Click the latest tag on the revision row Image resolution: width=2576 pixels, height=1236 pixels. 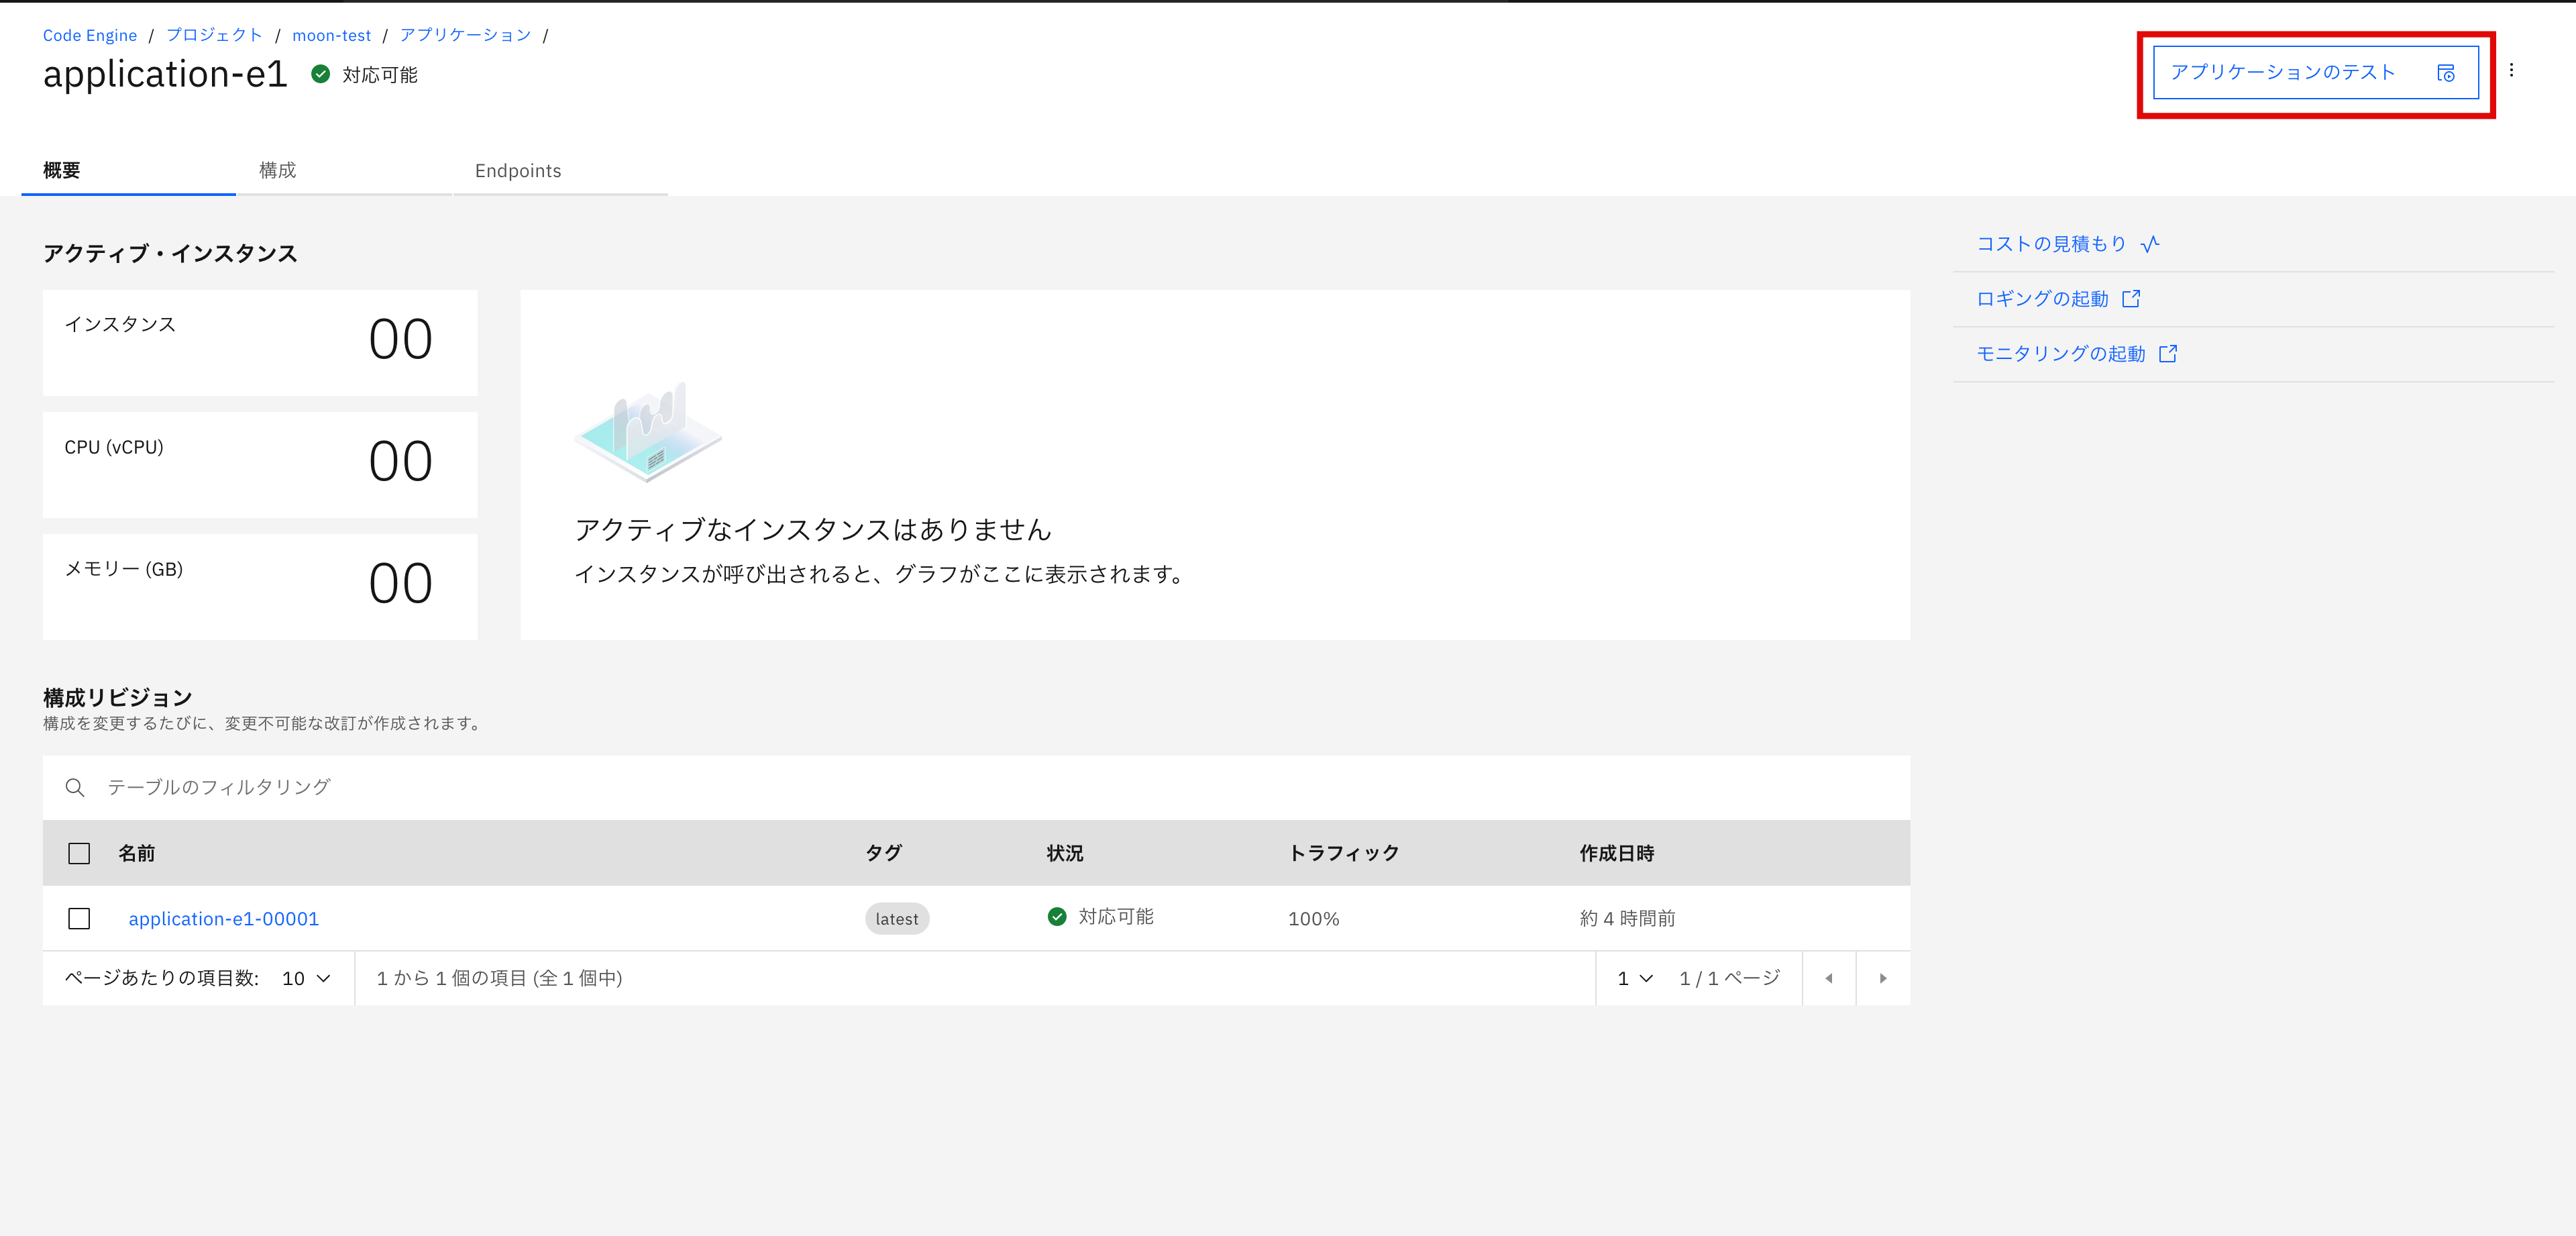click(896, 918)
